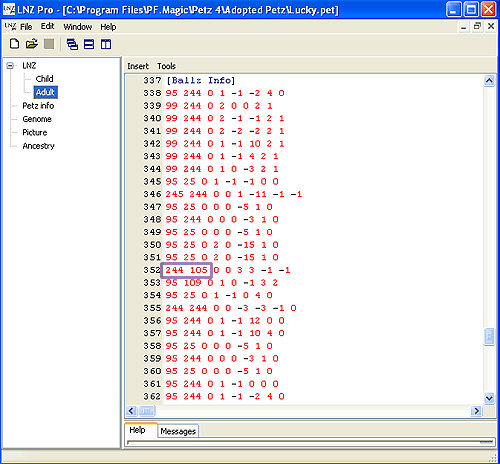Click the Tile horizontally toolbar icon

click(89, 44)
